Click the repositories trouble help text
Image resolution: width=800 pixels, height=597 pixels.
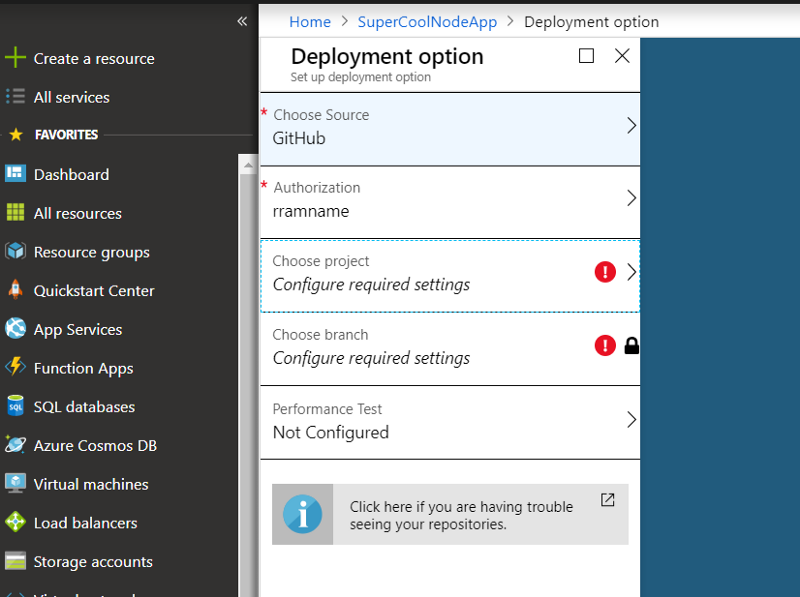(x=461, y=515)
